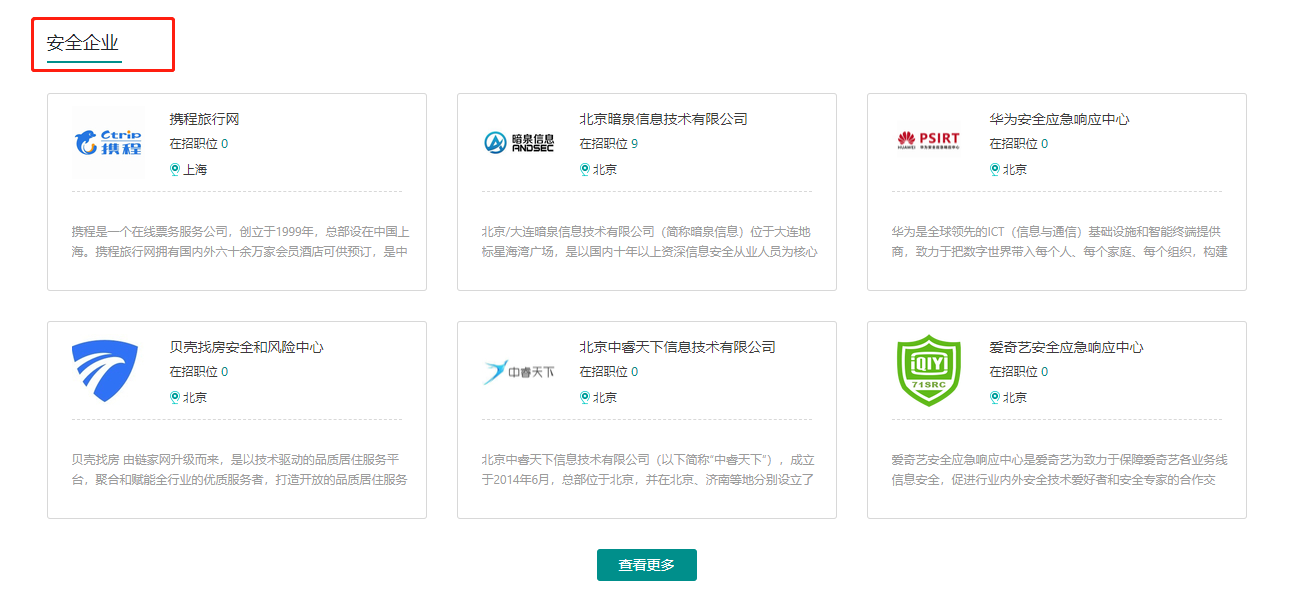Click location pin in 北京暗泉信息 card
The image size is (1303, 593).
point(585,169)
